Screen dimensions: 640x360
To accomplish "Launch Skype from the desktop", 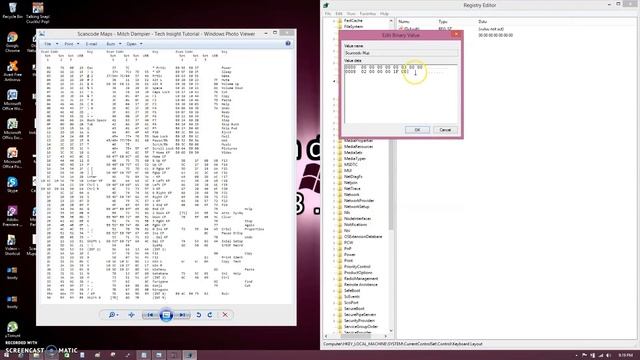I will click(12, 185).
